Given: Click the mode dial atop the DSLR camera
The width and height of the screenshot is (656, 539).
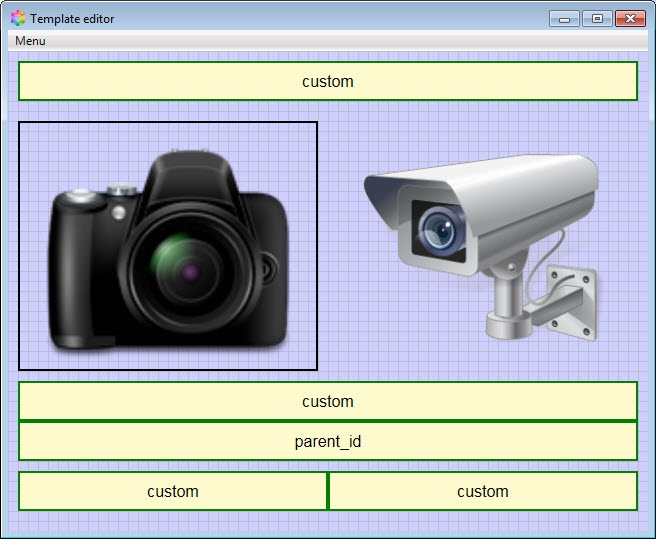Looking at the screenshot, I should pyautogui.click(x=121, y=190).
